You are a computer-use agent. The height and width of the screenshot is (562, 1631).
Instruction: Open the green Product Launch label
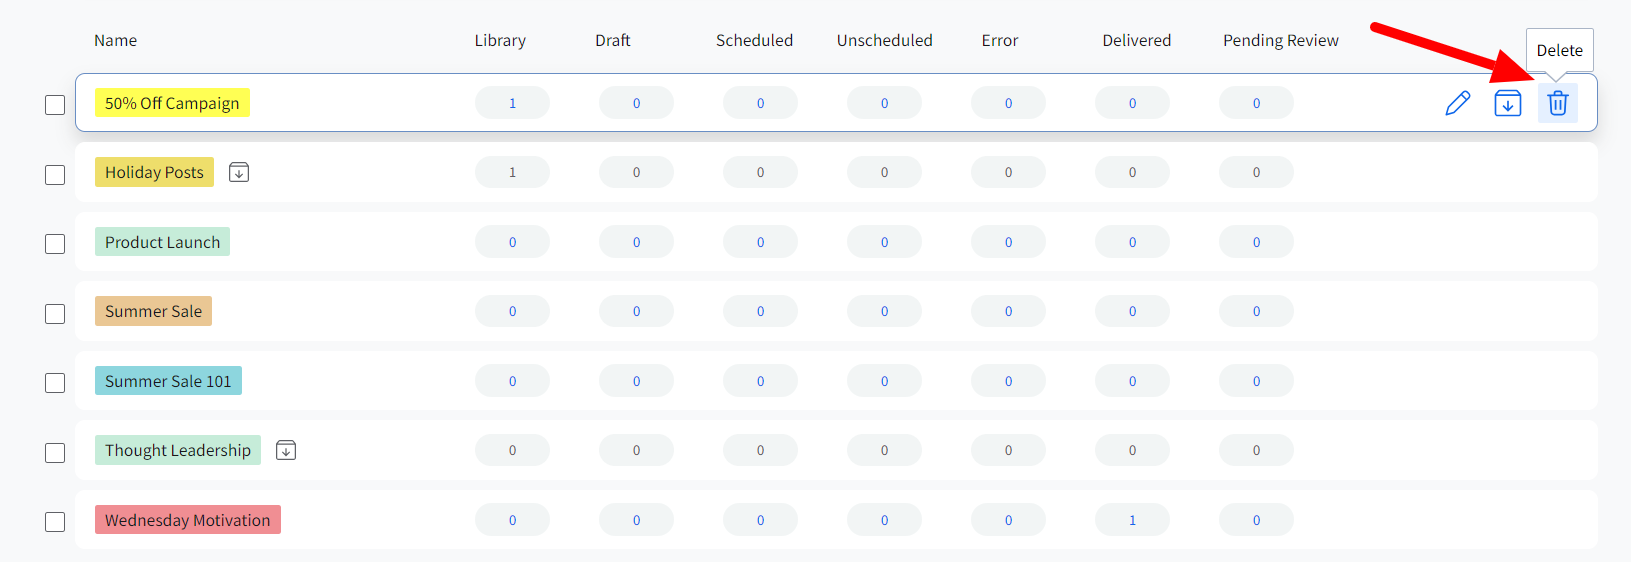[x=162, y=242]
